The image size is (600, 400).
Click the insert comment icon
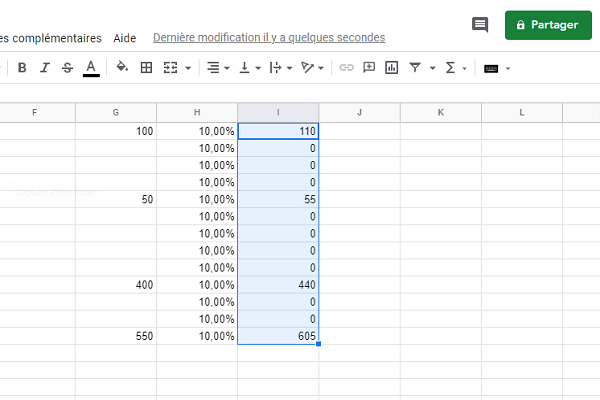[x=369, y=68]
